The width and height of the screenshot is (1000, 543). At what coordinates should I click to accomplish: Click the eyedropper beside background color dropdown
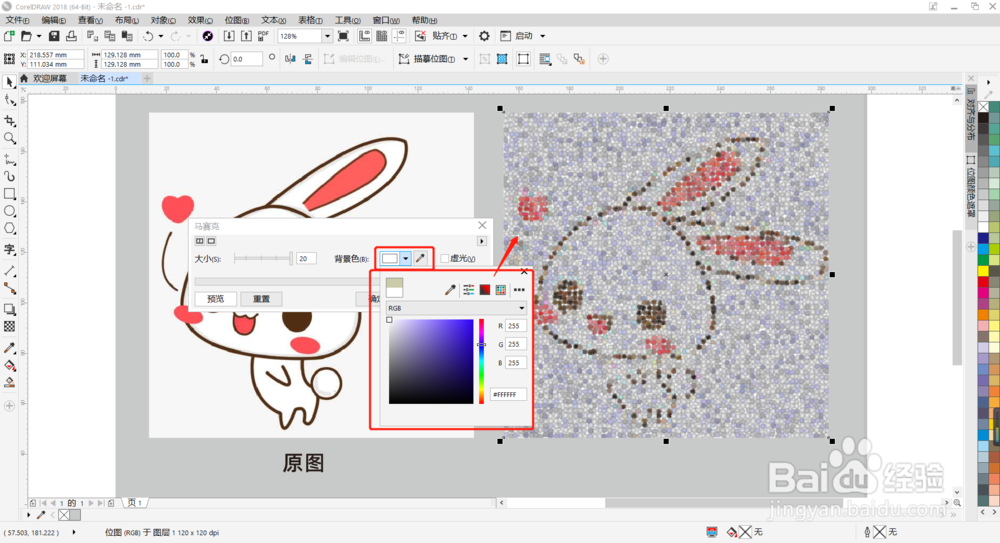420,258
